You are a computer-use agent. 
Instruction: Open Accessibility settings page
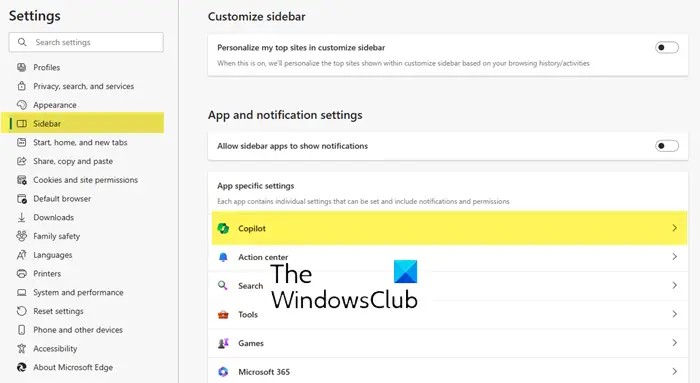coord(55,349)
